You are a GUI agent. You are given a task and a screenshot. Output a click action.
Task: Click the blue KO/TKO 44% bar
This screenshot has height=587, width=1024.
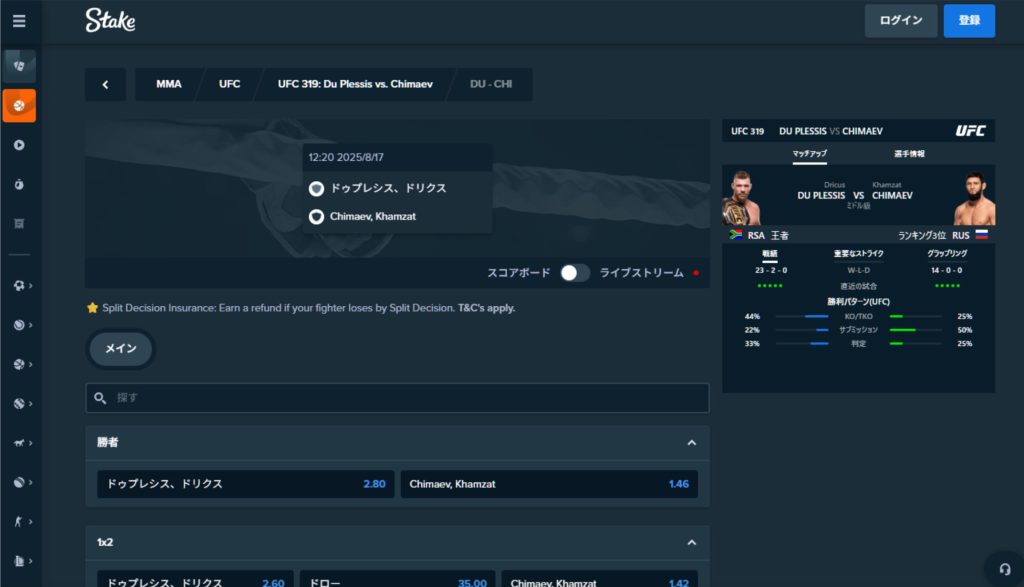coord(816,316)
